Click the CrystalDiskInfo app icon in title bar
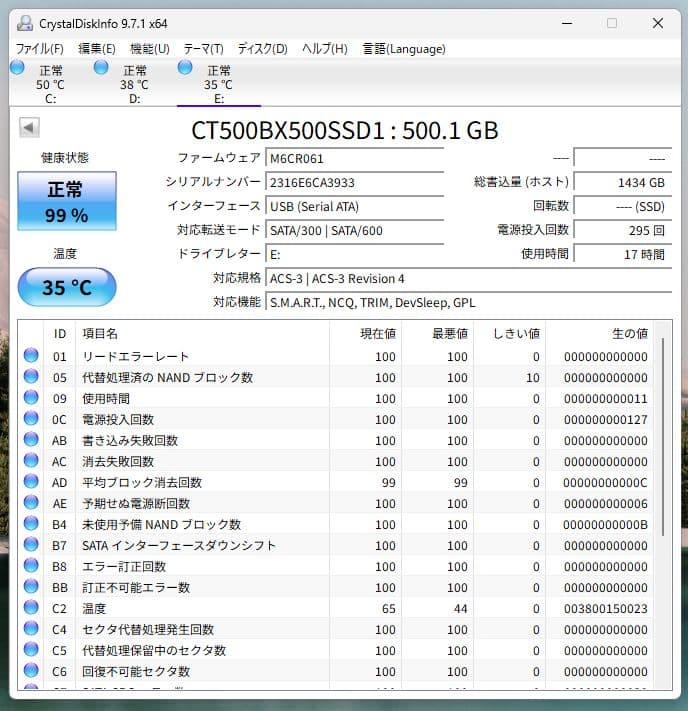 [24, 23]
